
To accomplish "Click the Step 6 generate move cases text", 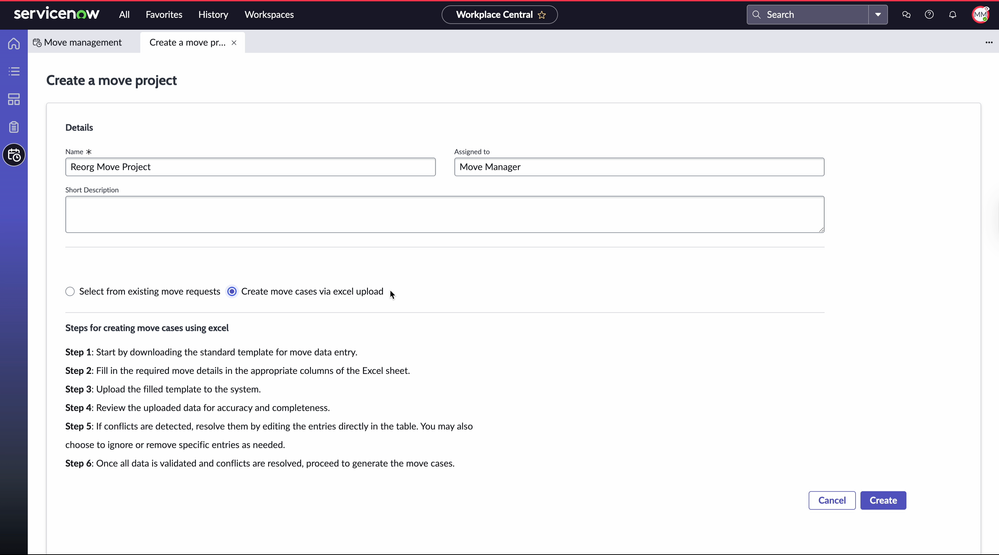I will 260,463.
